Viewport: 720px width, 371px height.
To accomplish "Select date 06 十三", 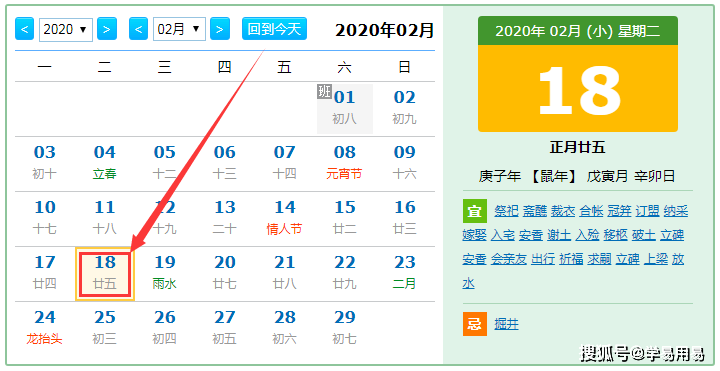I will 225,163.
